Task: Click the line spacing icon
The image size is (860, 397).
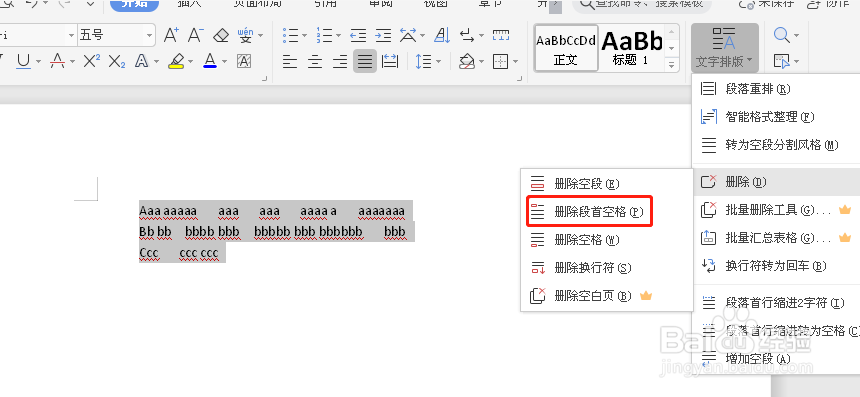Action: [423, 61]
